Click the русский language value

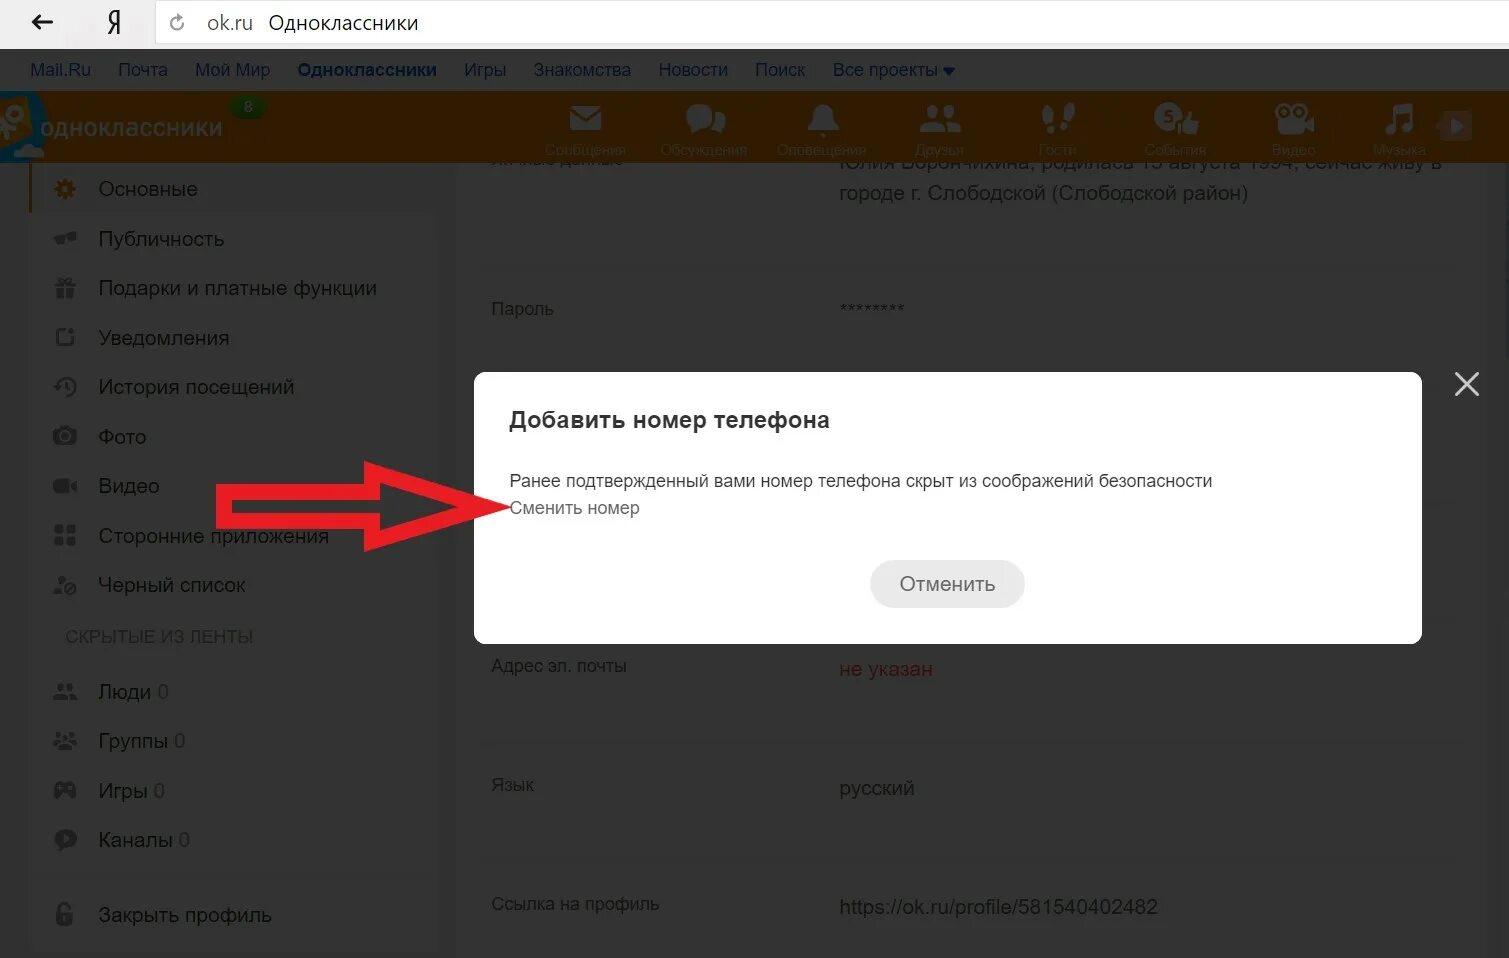[x=877, y=788]
